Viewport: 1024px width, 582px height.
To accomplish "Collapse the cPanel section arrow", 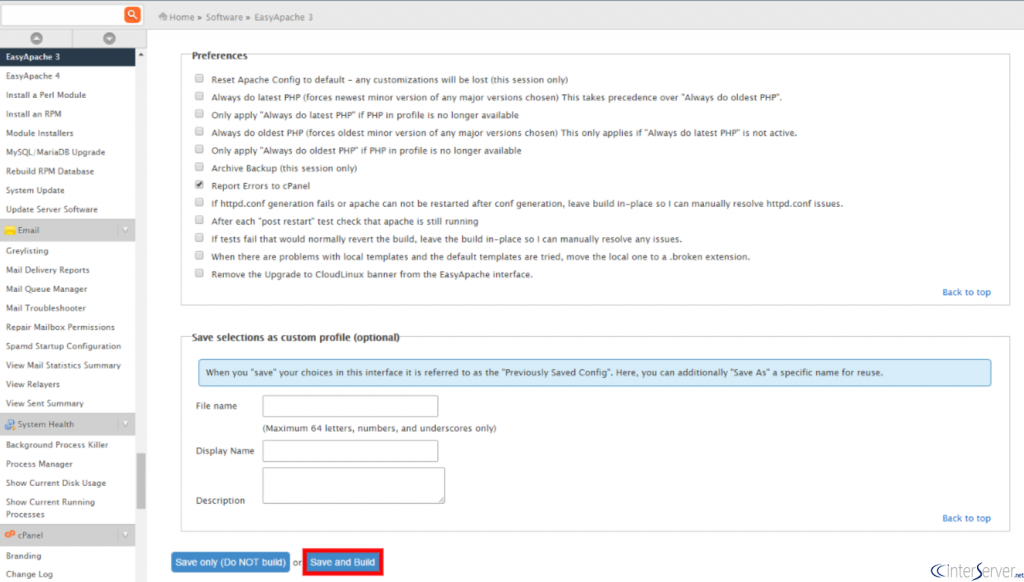I will pyautogui.click(x=125, y=535).
